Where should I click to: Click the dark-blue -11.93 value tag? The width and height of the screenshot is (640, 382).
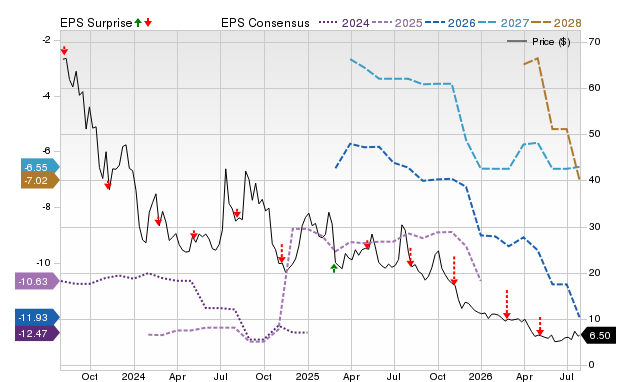pos(37,318)
